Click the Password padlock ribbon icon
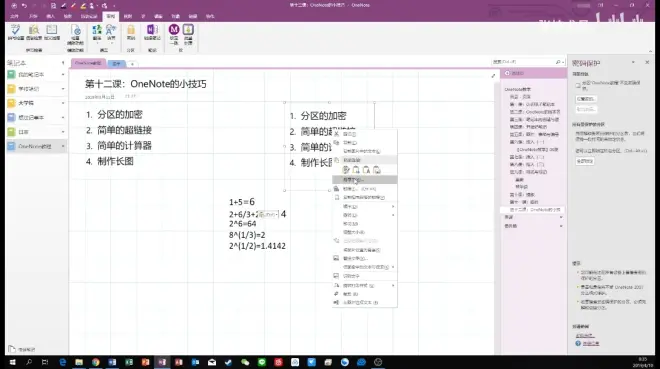Viewport: 660px width, 369px height. [x=131, y=32]
